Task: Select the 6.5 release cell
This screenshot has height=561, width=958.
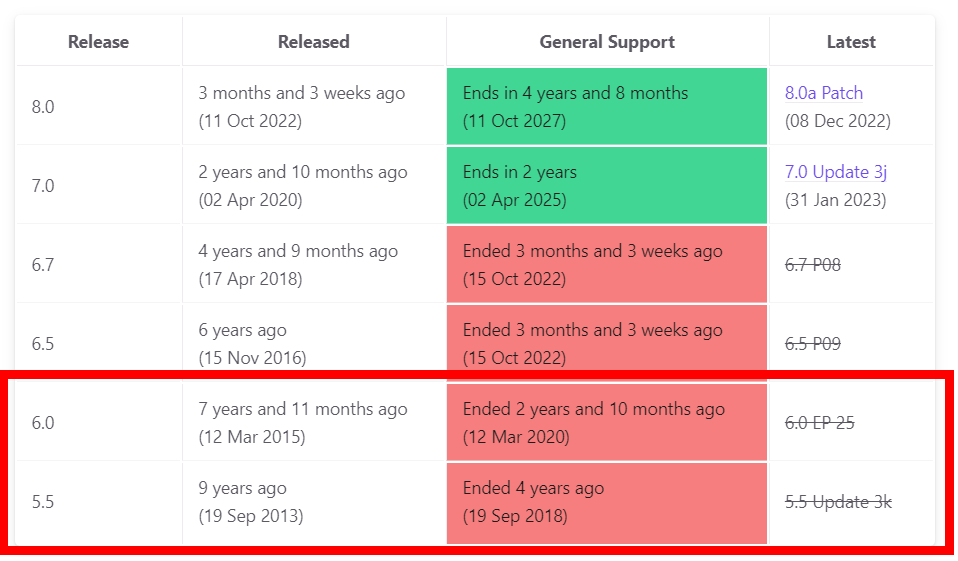Action: (x=43, y=344)
